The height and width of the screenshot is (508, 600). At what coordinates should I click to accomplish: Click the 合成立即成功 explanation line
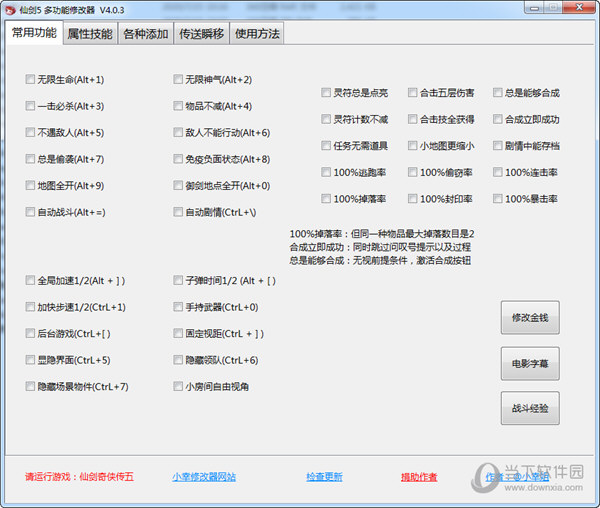[x=380, y=247]
